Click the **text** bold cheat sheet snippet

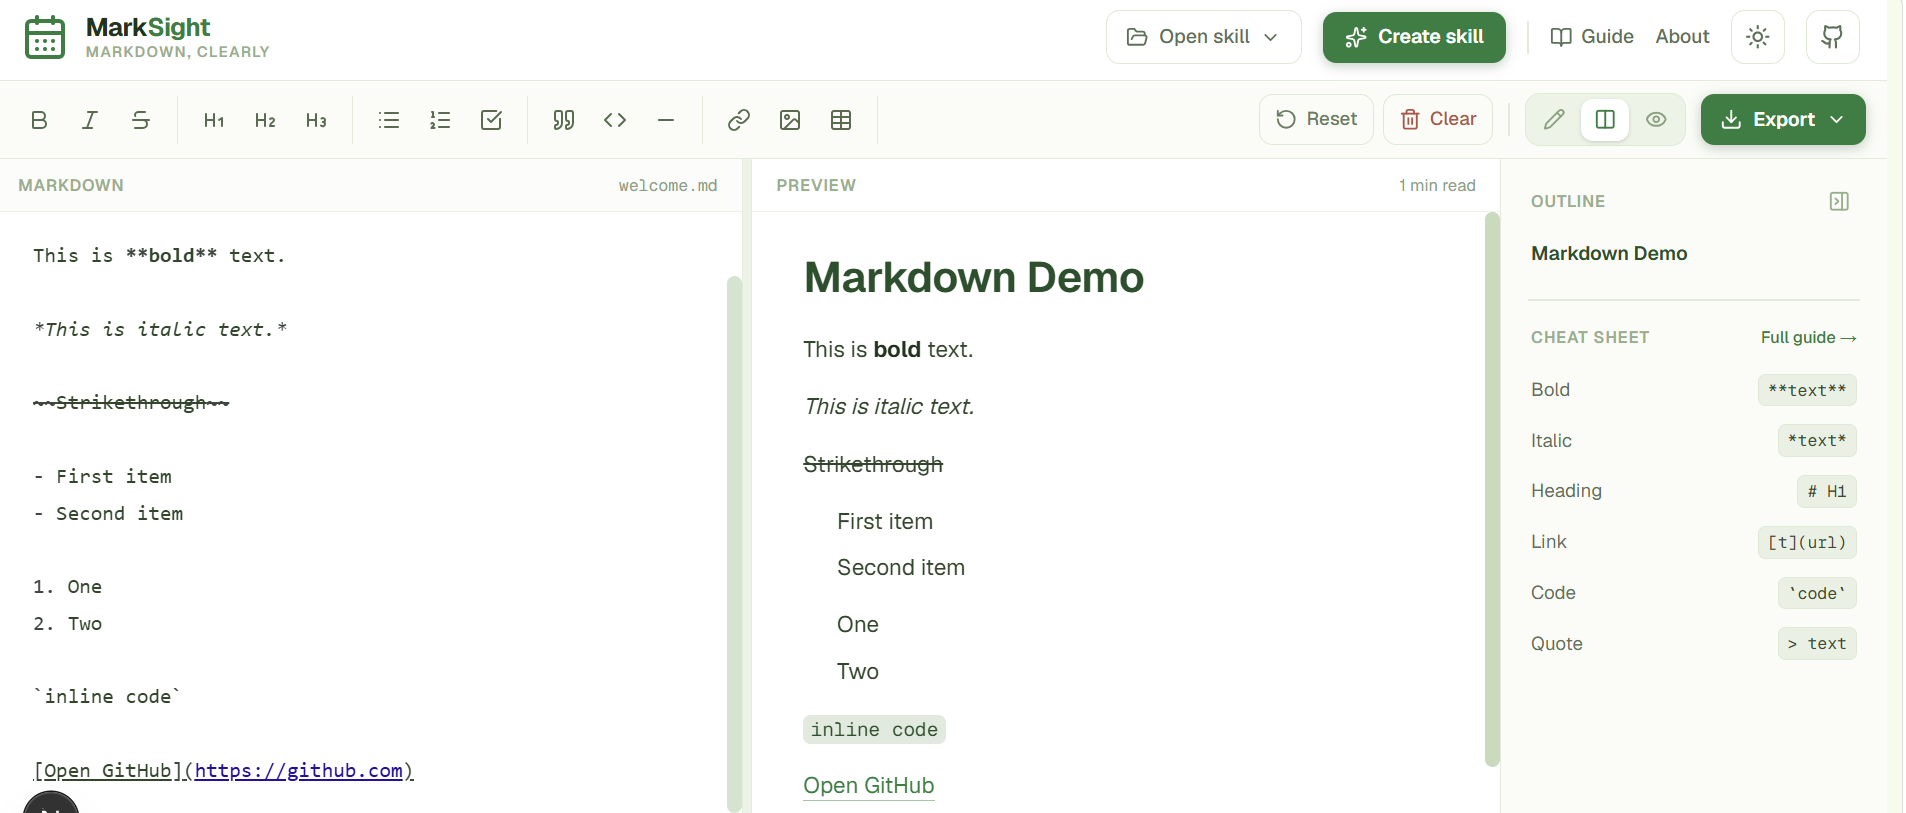(x=1807, y=390)
